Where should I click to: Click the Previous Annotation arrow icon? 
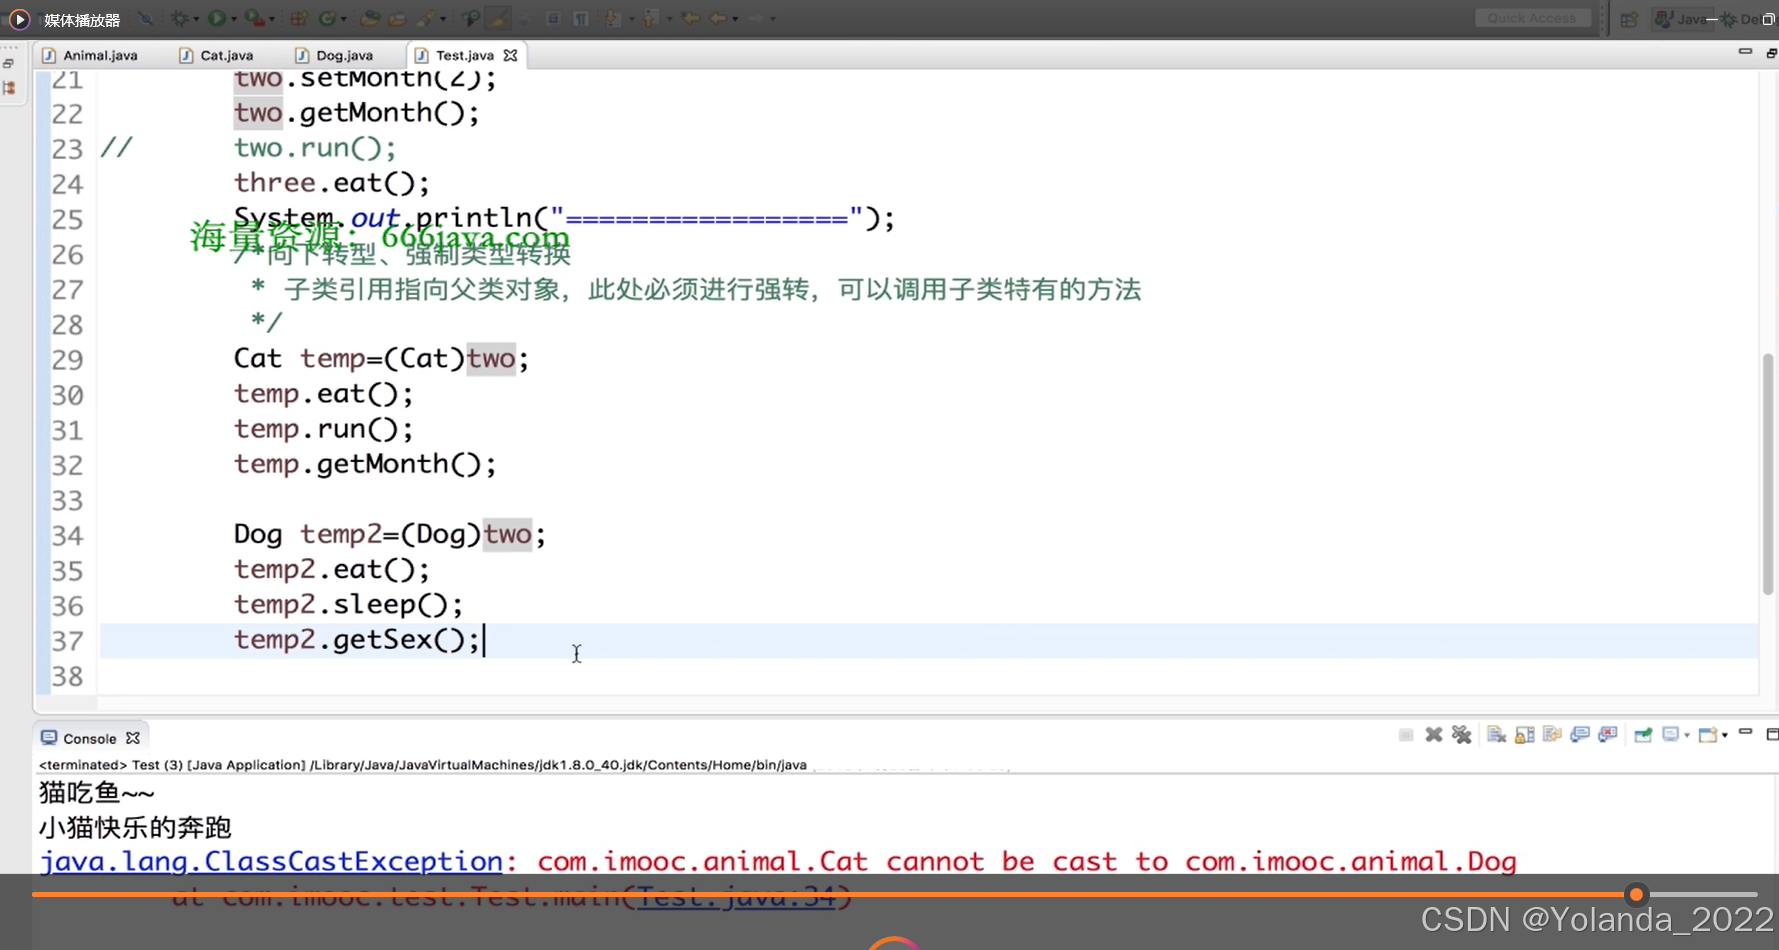[x=651, y=18]
